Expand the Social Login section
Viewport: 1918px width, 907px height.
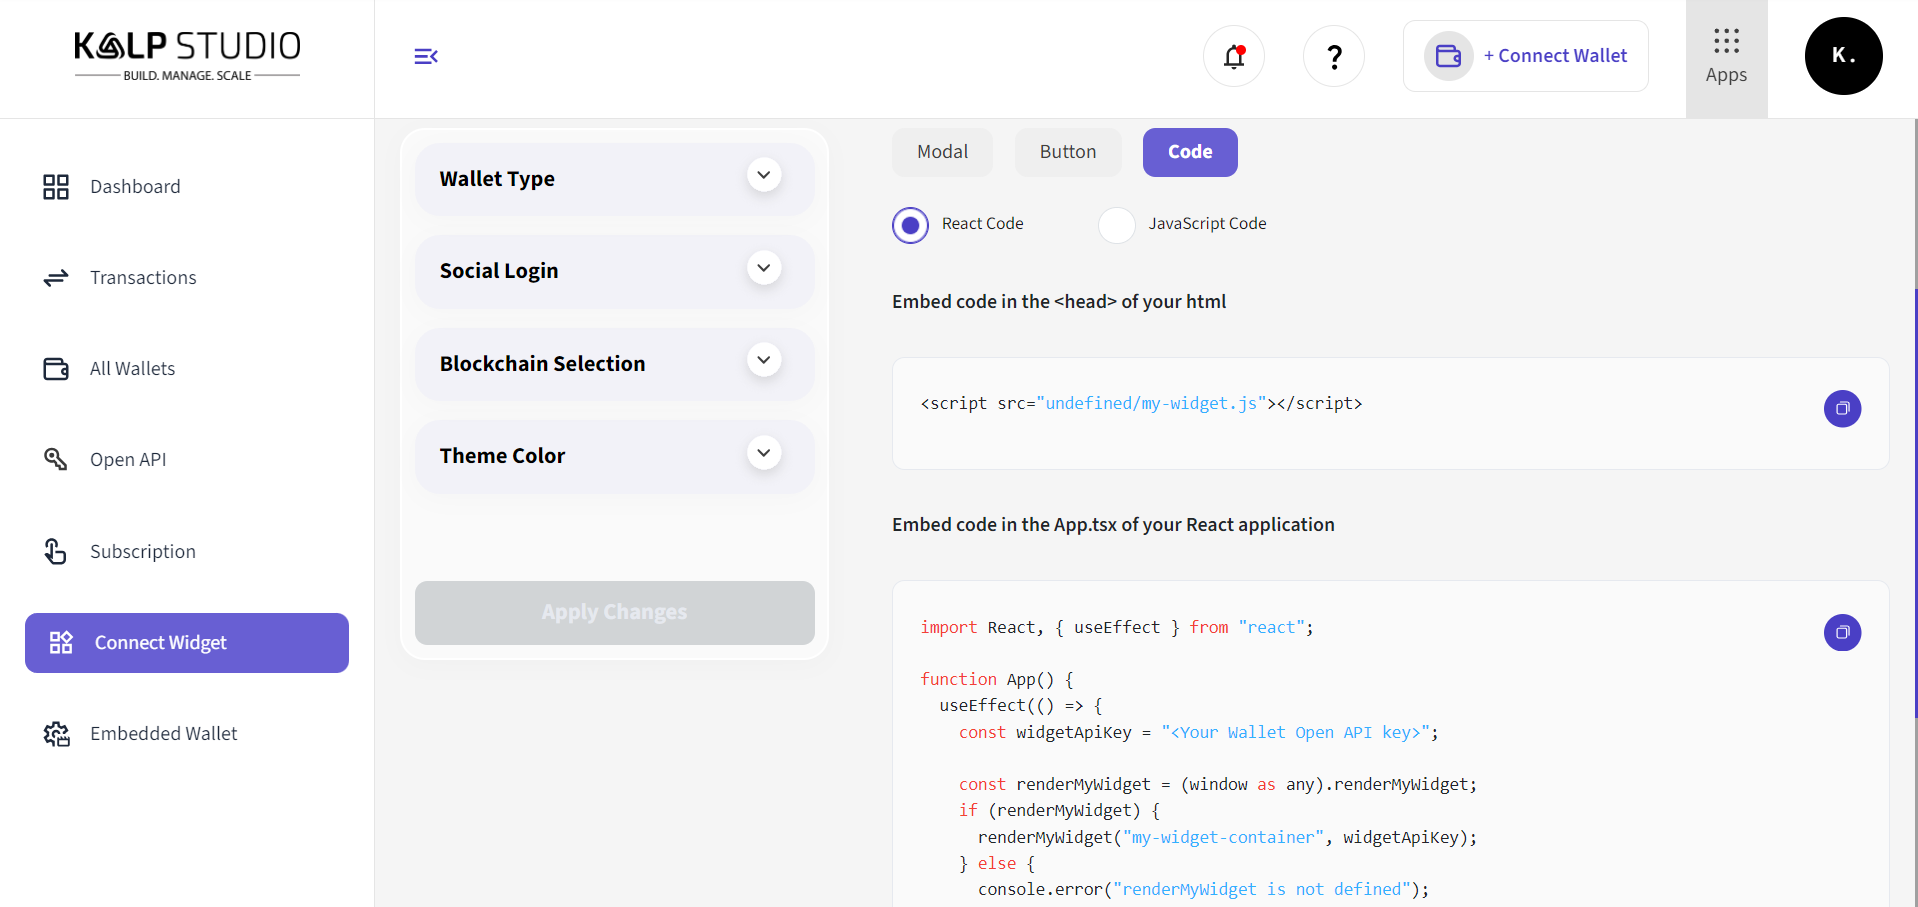(764, 268)
